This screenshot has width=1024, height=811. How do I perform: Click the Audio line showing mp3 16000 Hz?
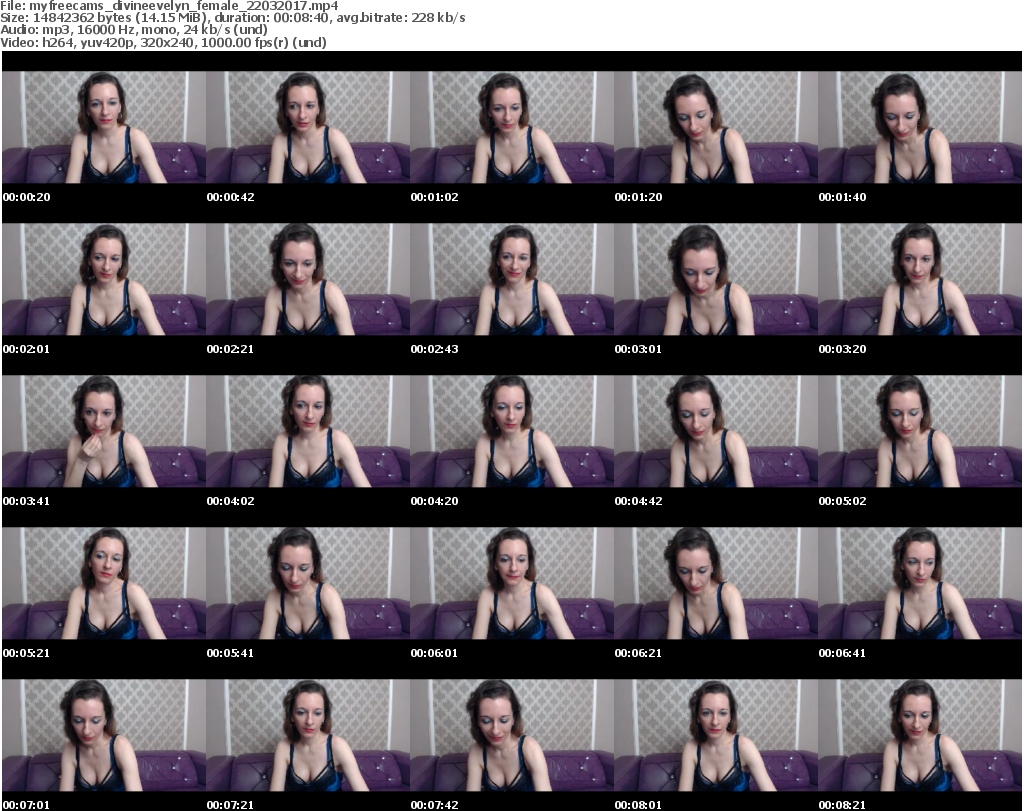134,30
